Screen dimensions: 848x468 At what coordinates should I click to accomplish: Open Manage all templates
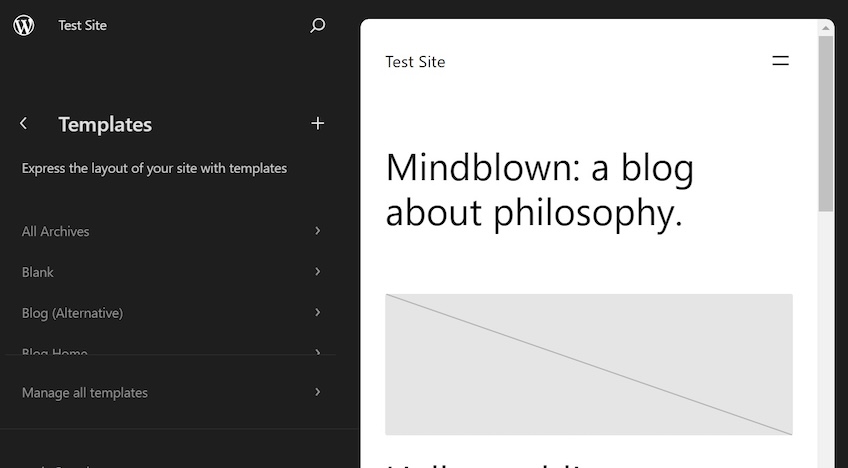point(171,392)
